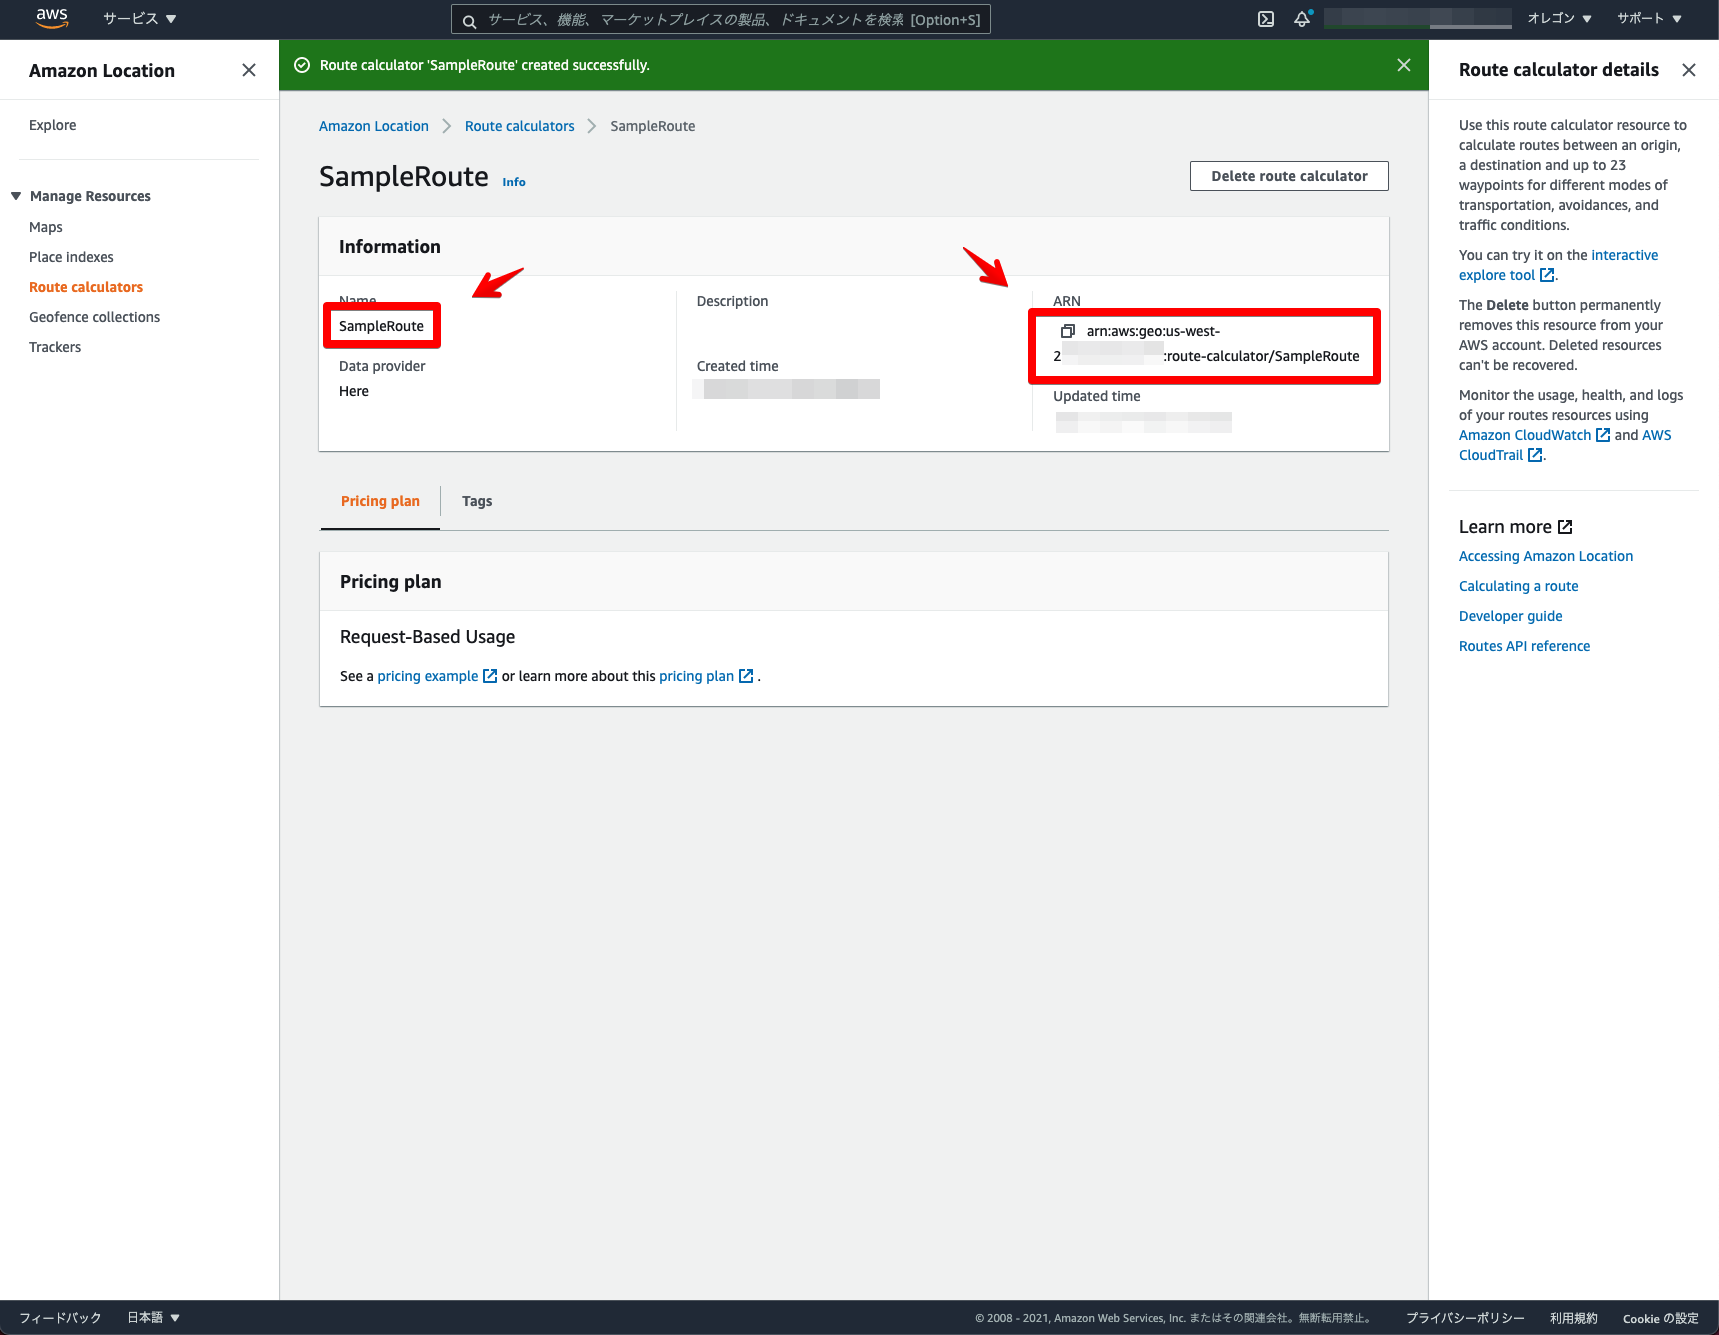The width and height of the screenshot is (1719, 1335).
Task: Open the interactive explore tool link
Action: pos(1558,265)
